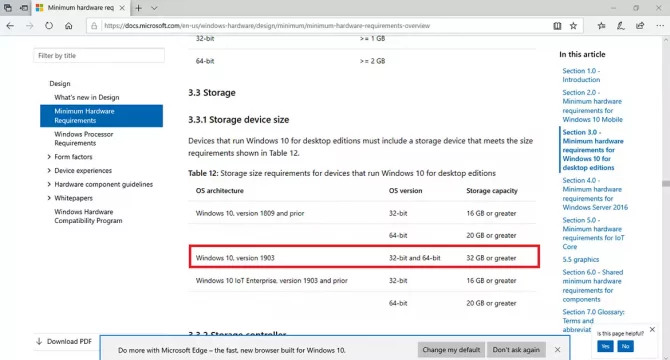This screenshot has width=670, height=360.
Task: Close the Is this page helpful popup
Action: (652, 329)
